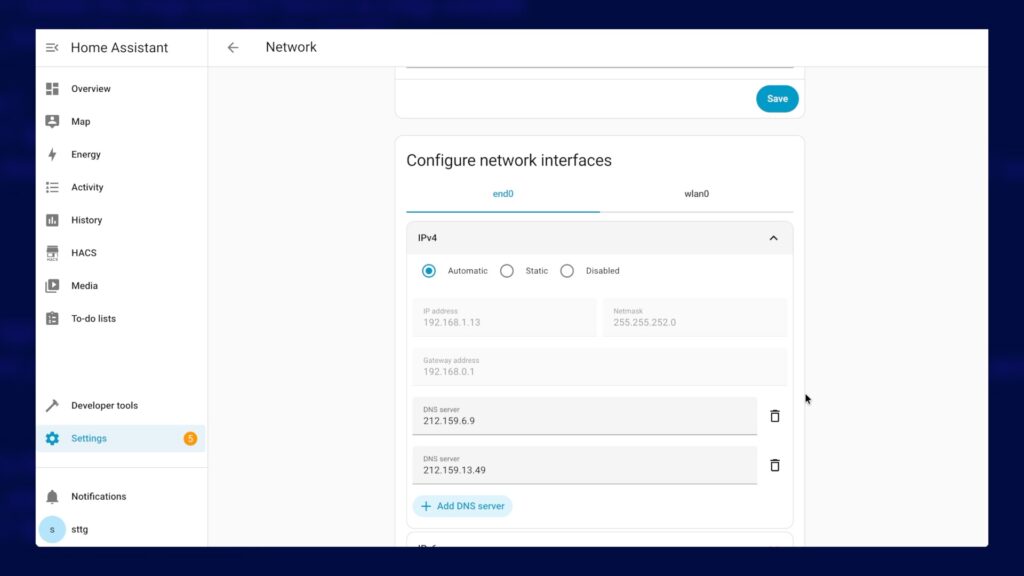Open the To-do lists icon
1024x576 pixels.
click(x=52, y=319)
